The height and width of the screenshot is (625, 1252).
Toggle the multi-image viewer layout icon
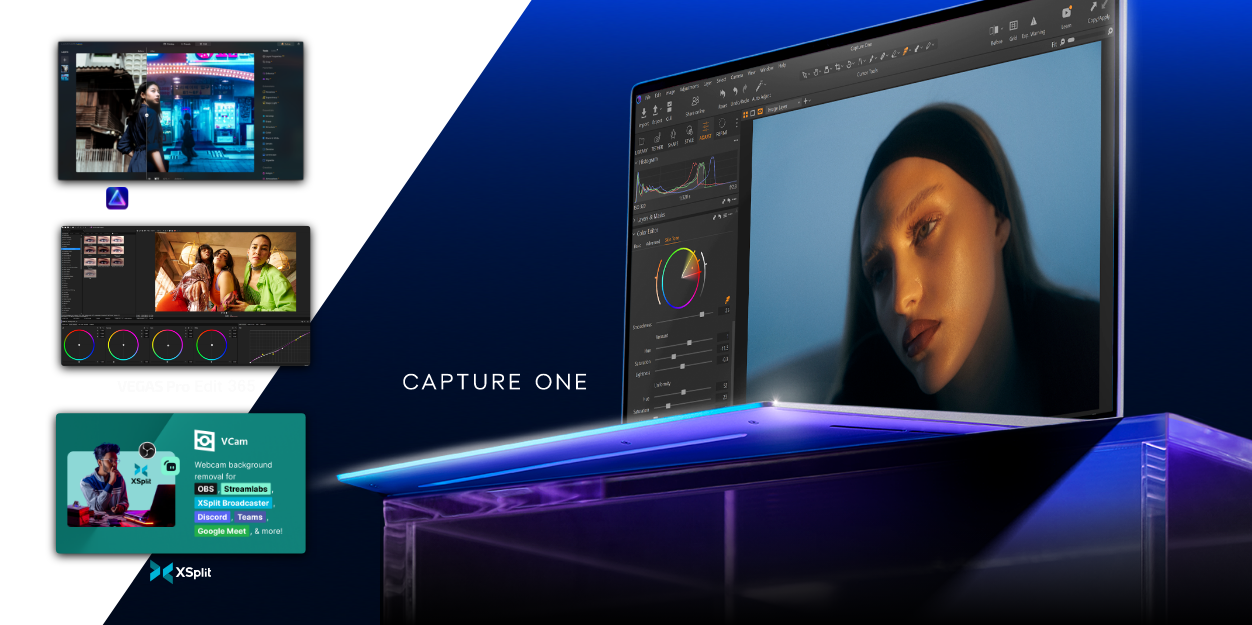pos(746,113)
